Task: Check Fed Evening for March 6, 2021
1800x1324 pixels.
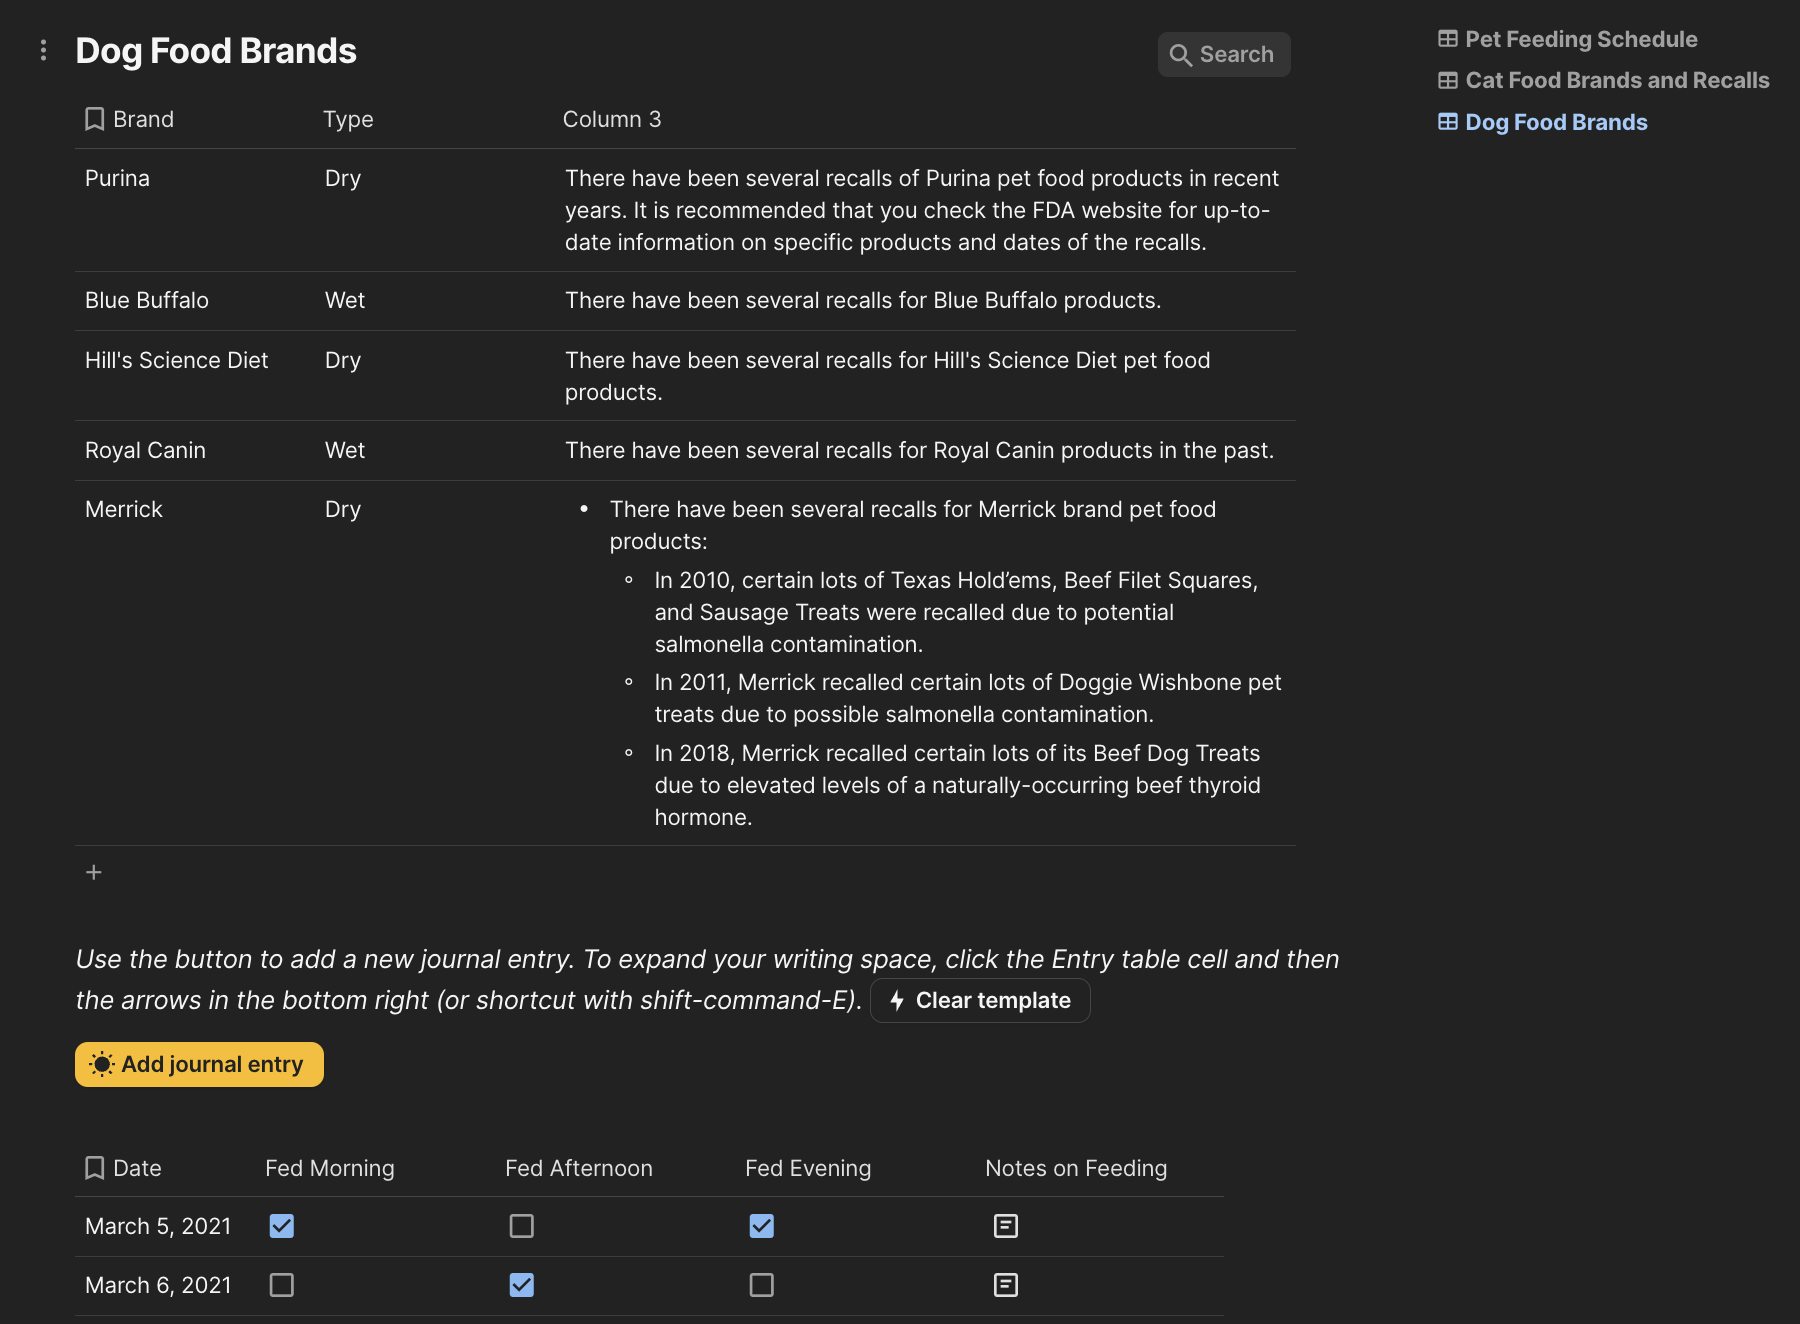Action: 762,1285
